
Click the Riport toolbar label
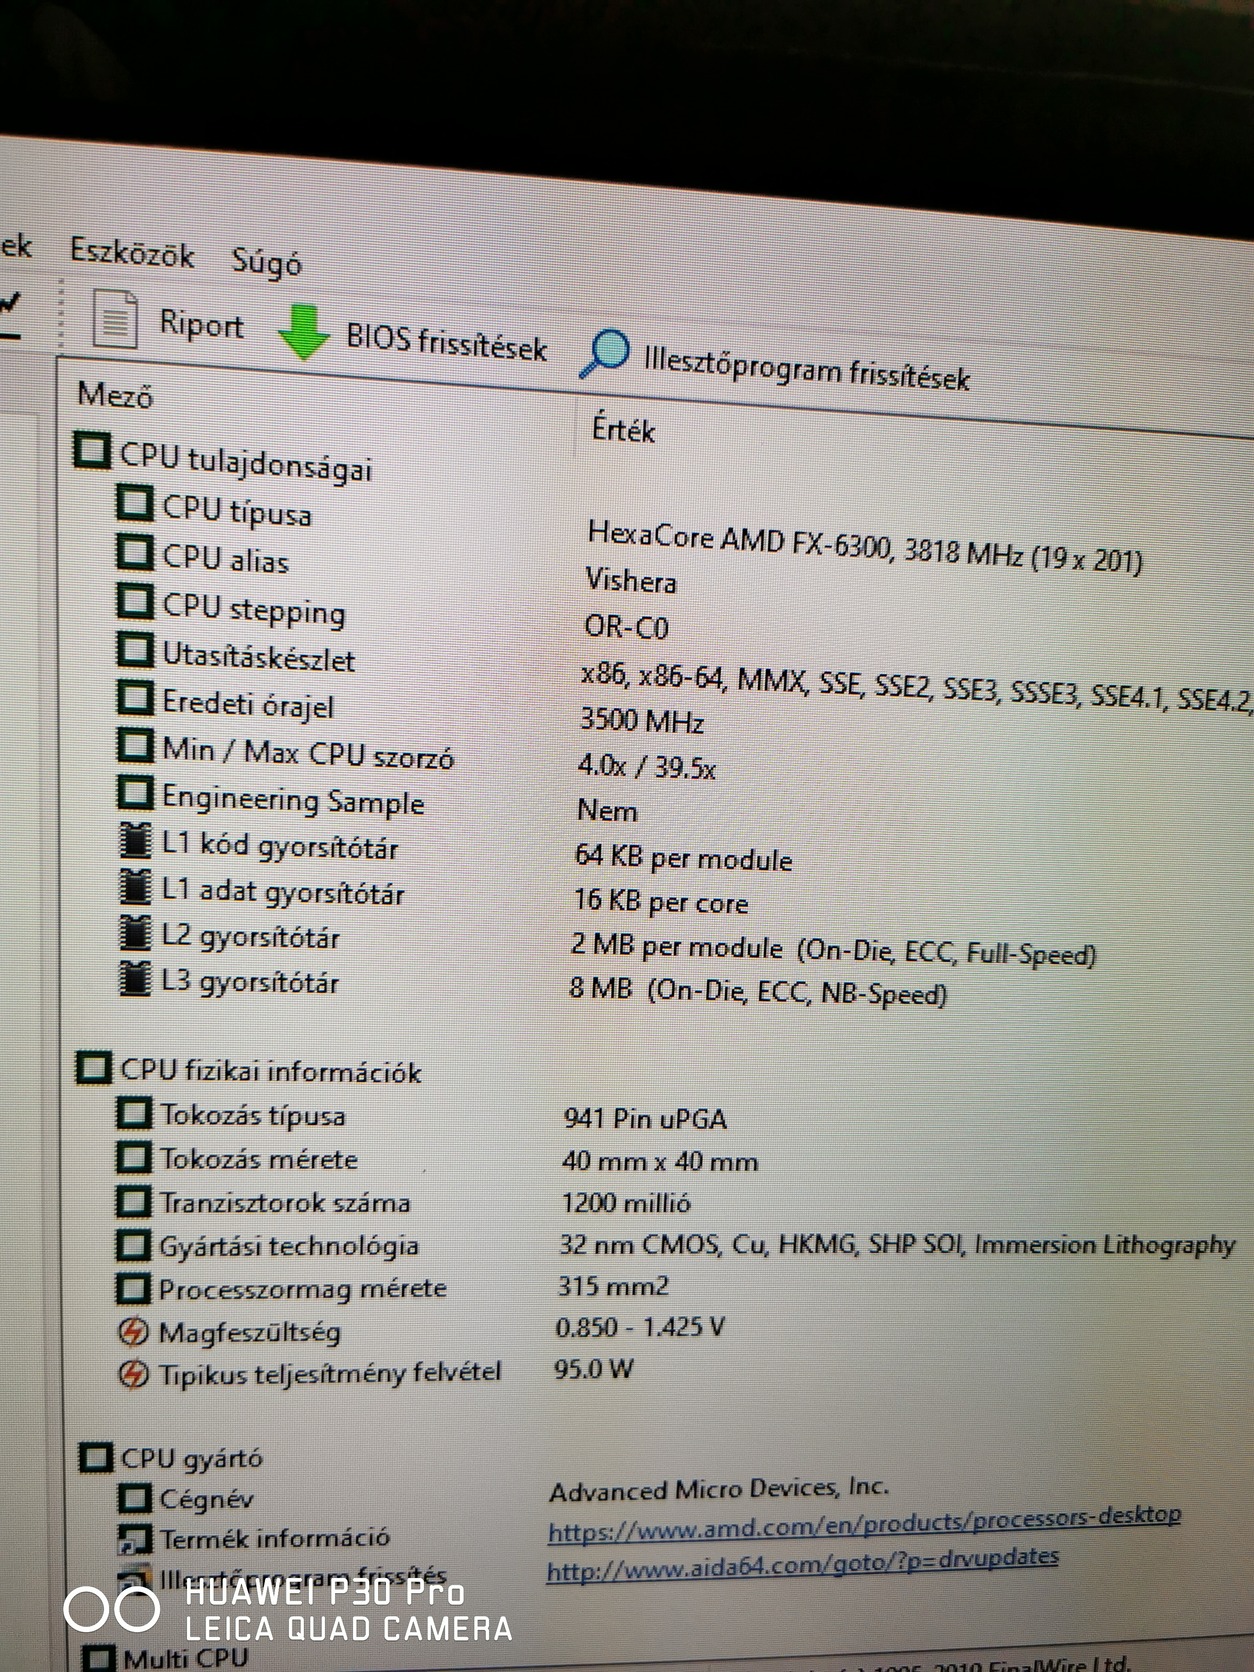[201, 324]
